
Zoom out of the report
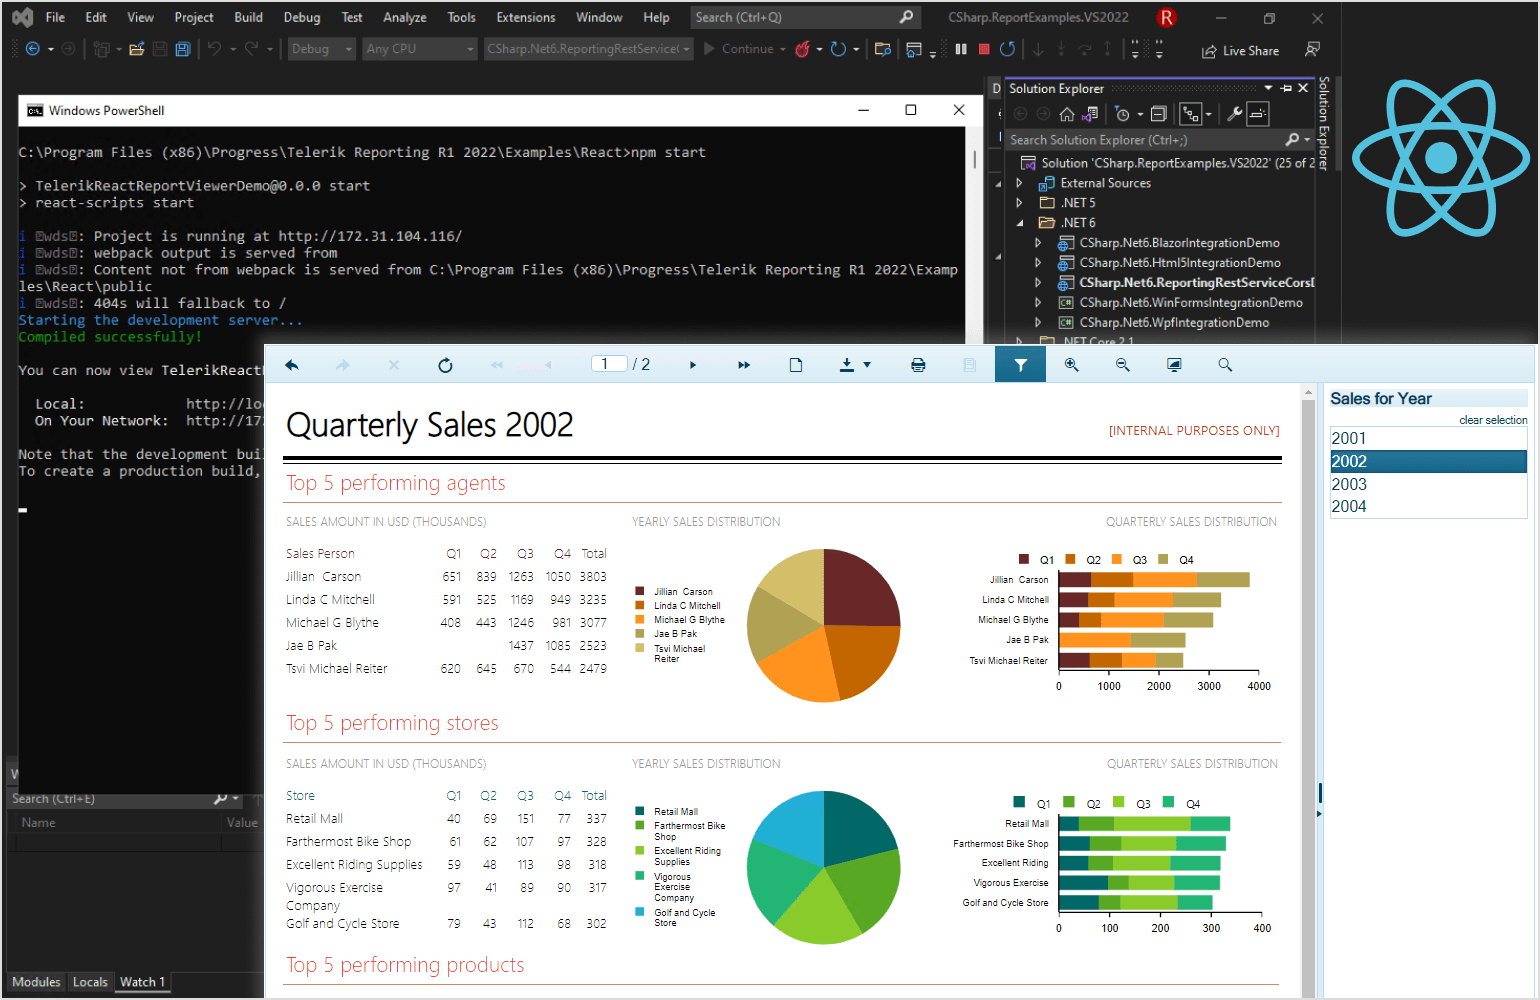[1122, 365]
